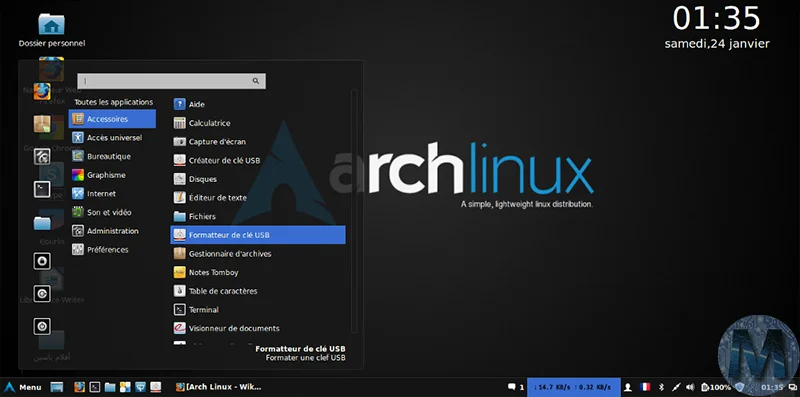Image resolution: width=800 pixels, height=397 pixels.
Task: Open the notifications bubble icon in tray
Action: tap(512, 387)
